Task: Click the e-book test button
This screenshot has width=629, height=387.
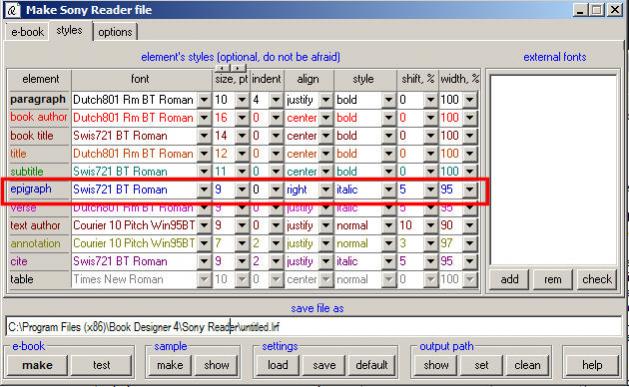Action: pos(101,365)
